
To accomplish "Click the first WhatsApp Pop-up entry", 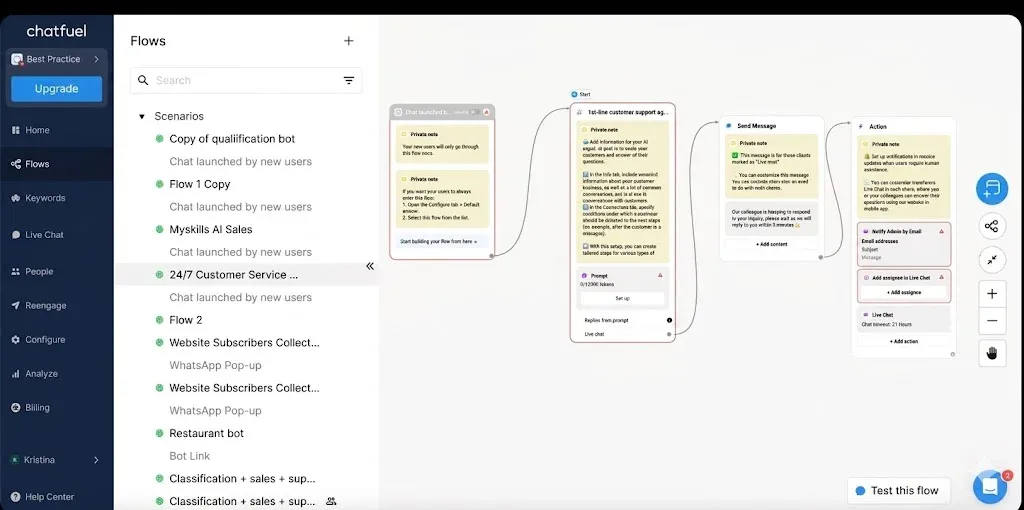I will pos(215,365).
